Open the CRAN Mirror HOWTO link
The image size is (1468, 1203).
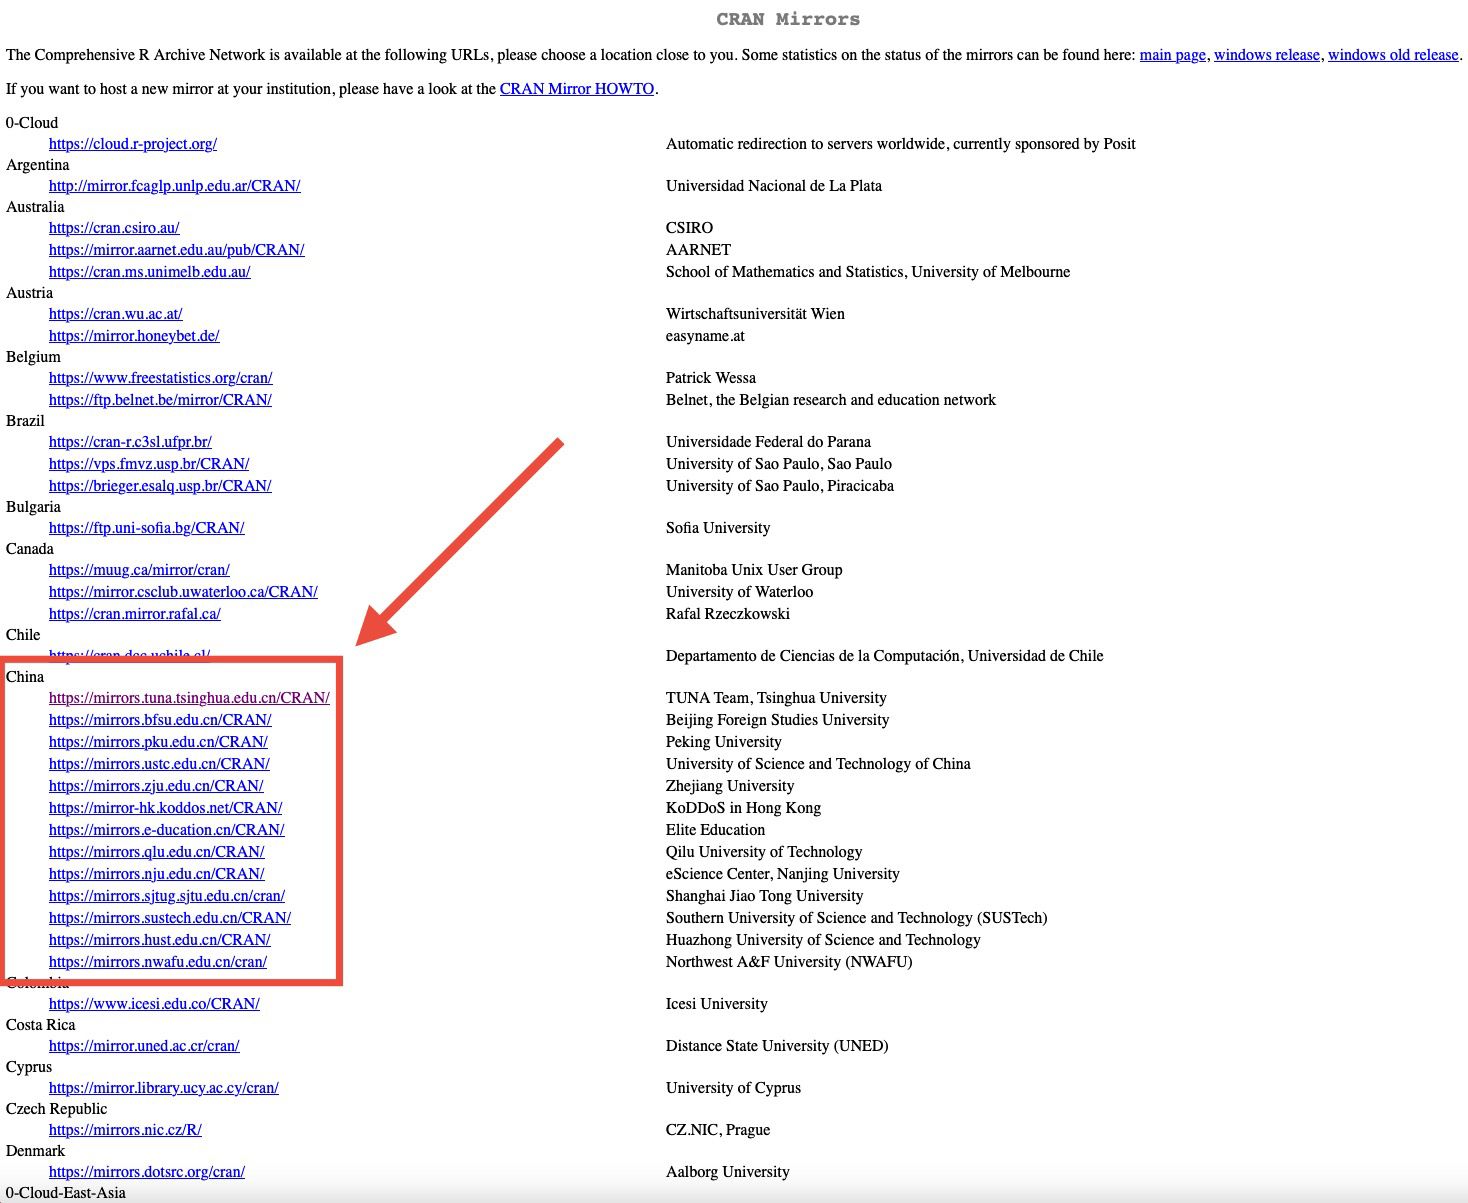click(577, 89)
